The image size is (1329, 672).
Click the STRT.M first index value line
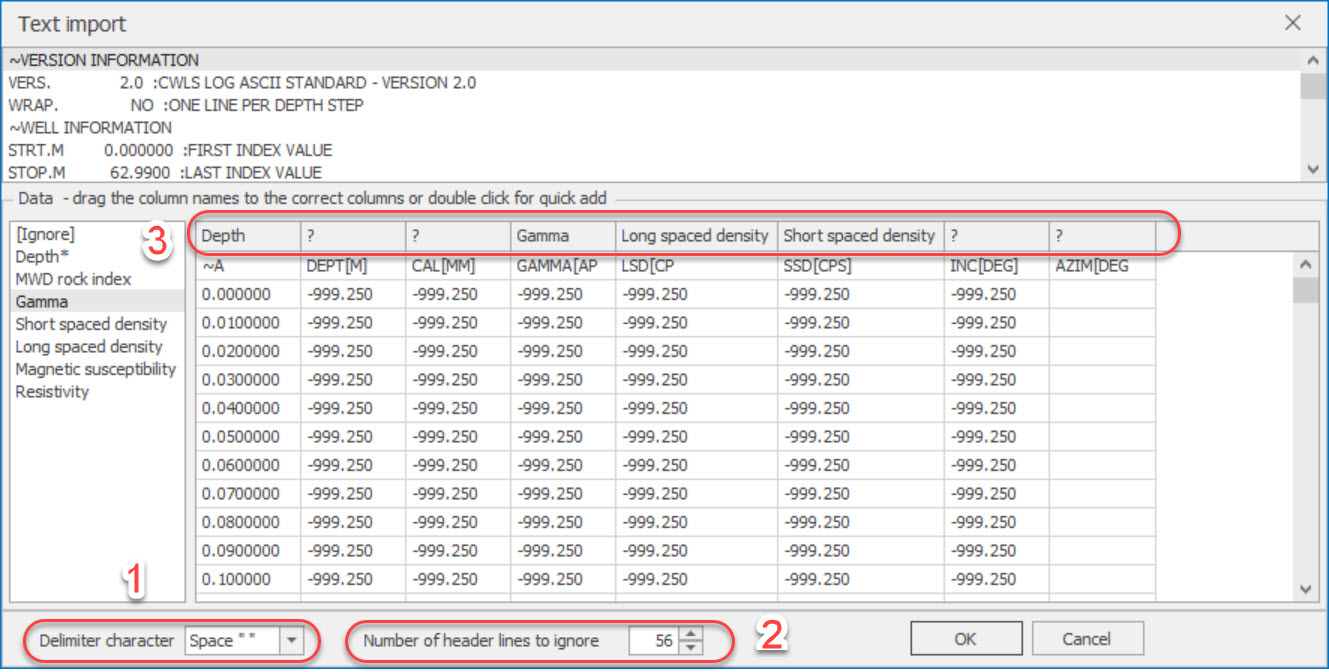click(x=651, y=150)
